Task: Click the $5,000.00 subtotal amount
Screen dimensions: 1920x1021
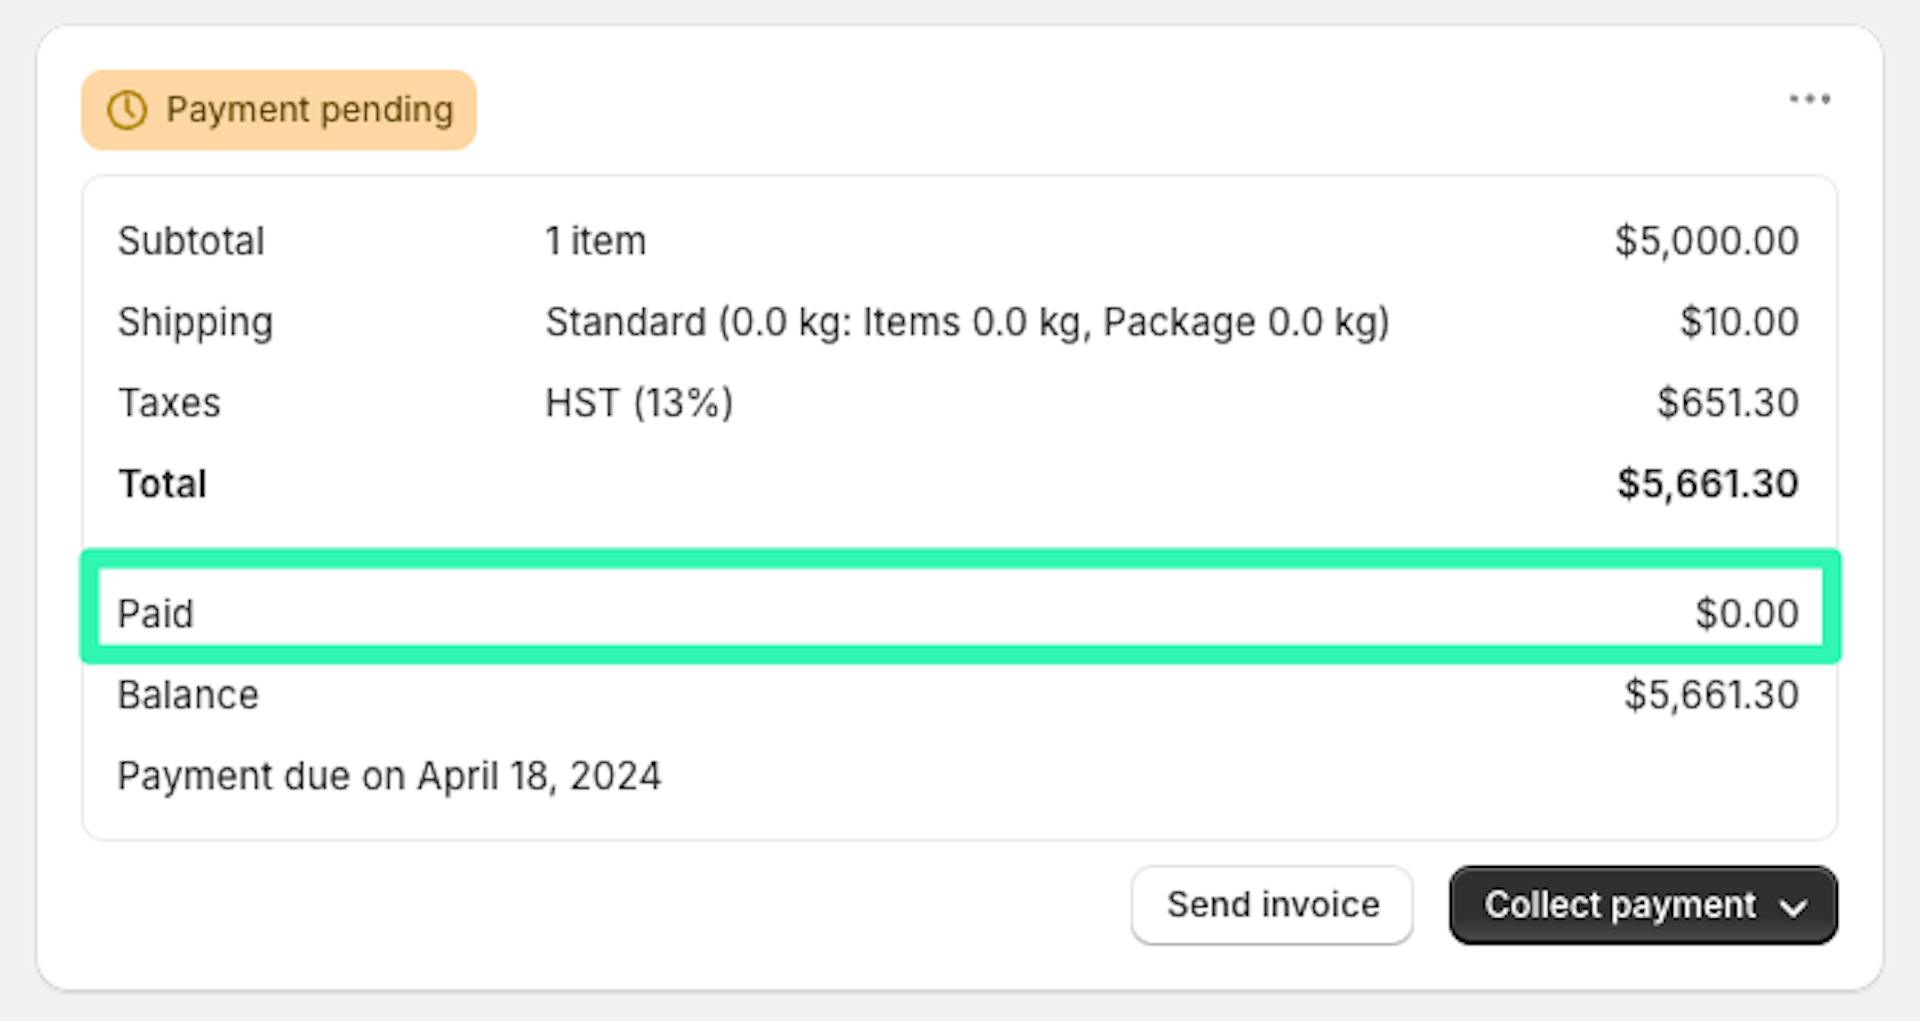Action: (x=1706, y=241)
